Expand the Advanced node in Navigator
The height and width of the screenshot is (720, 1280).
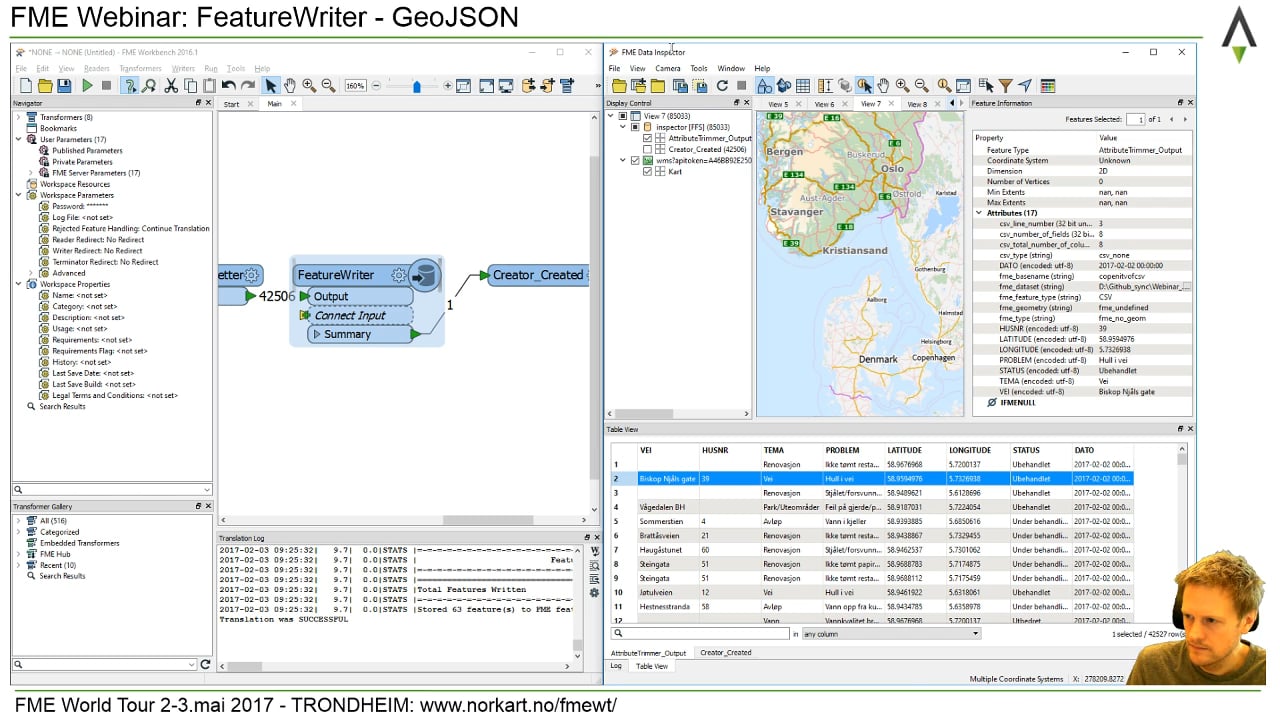[x=30, y=273]
